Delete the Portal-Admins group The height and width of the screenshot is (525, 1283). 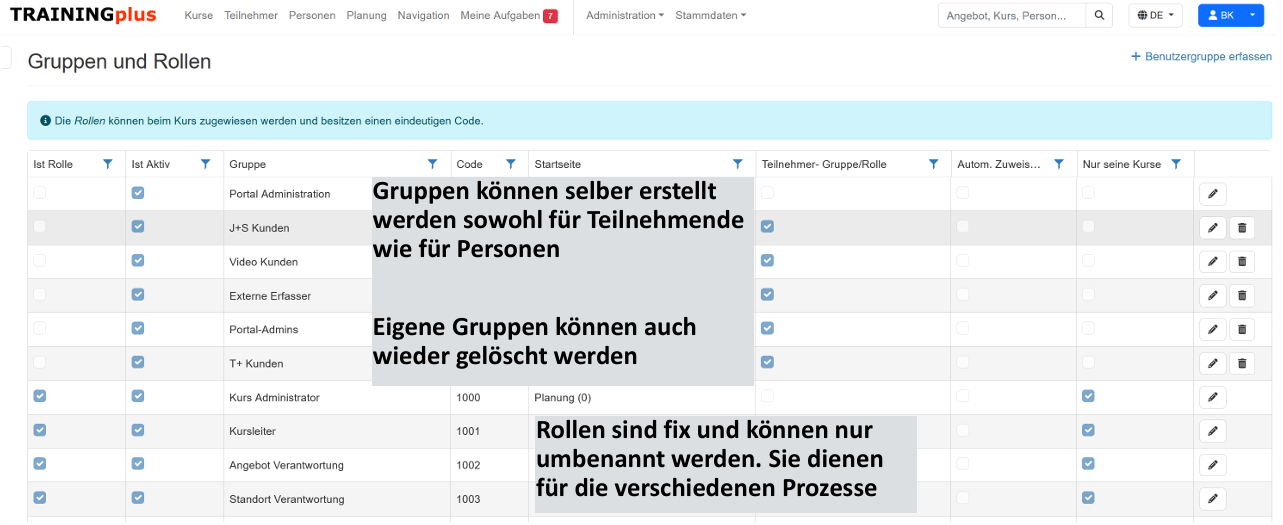click(x=1242, y=329)
